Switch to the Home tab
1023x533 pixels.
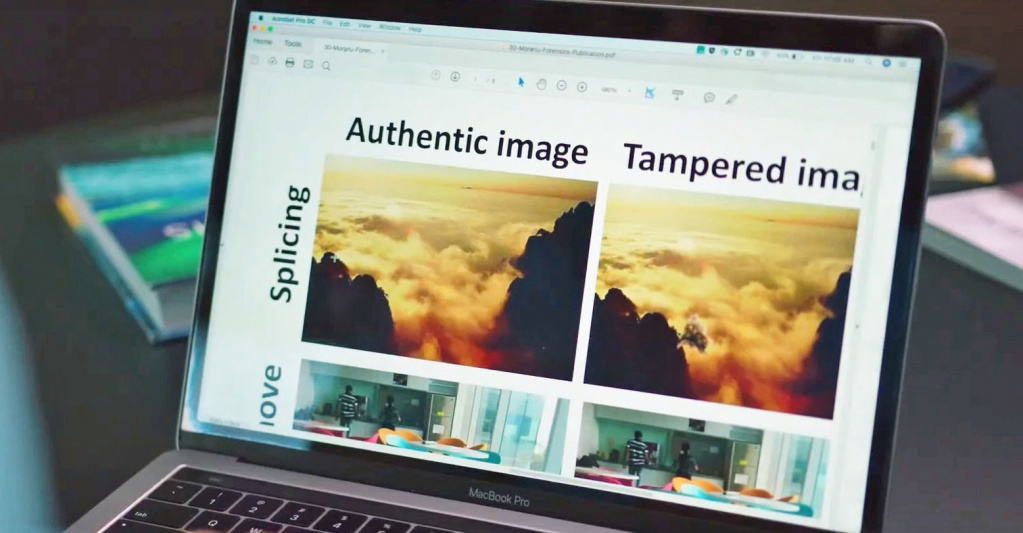262,41
